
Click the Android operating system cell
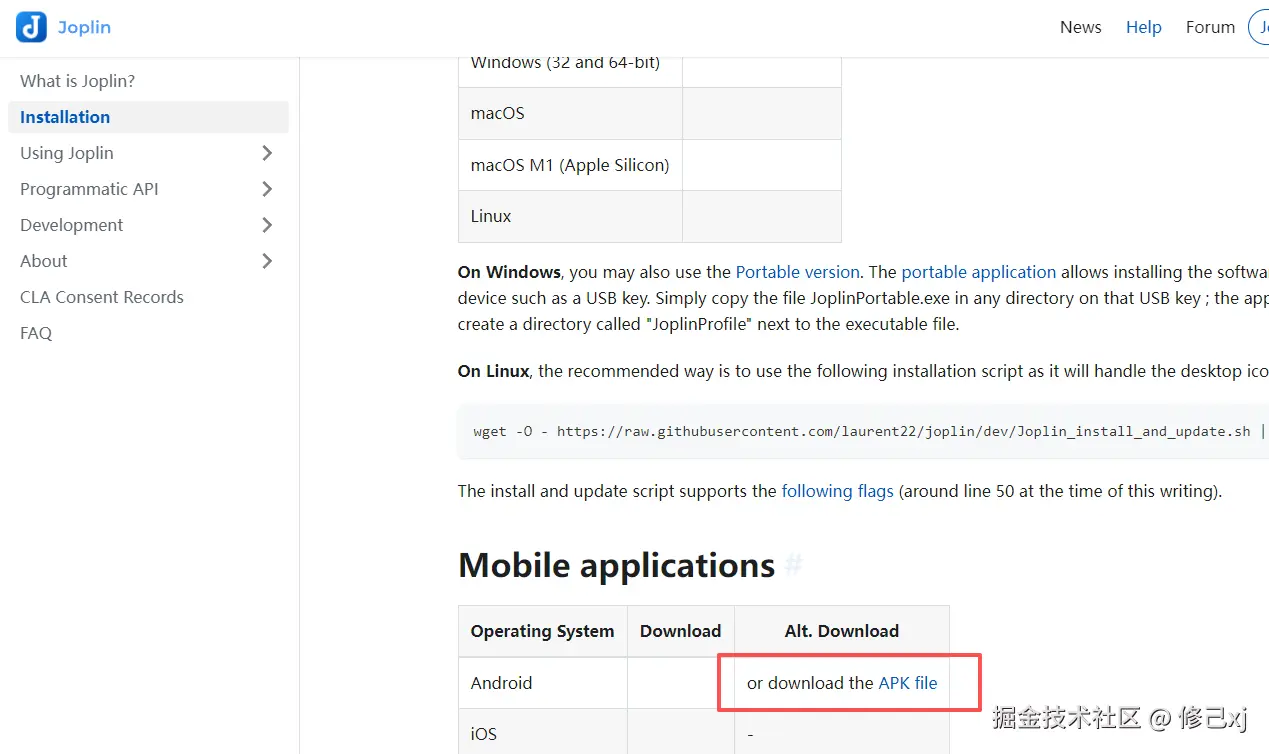coord(543,683)
